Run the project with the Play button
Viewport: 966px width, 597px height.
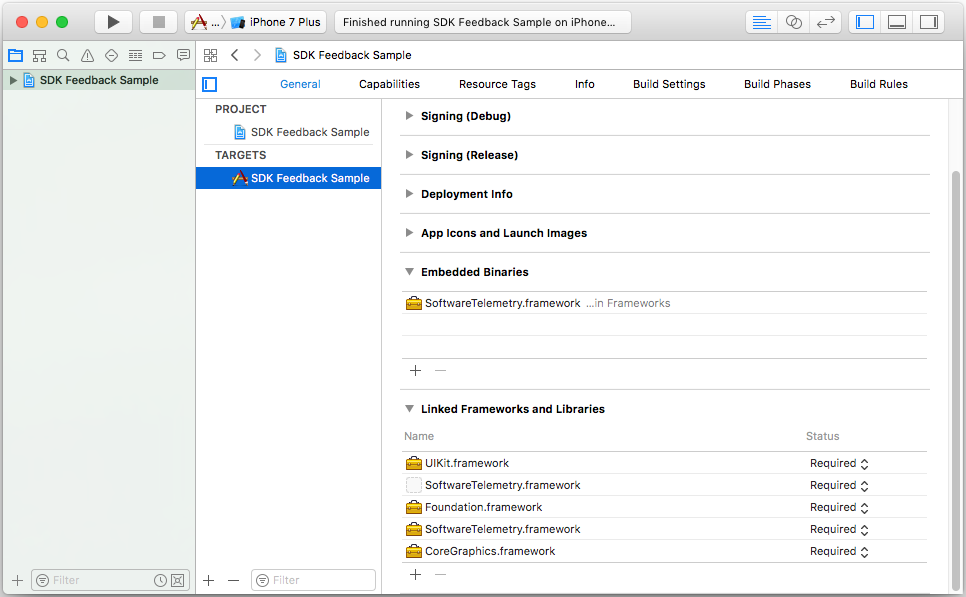coord(113,22)
